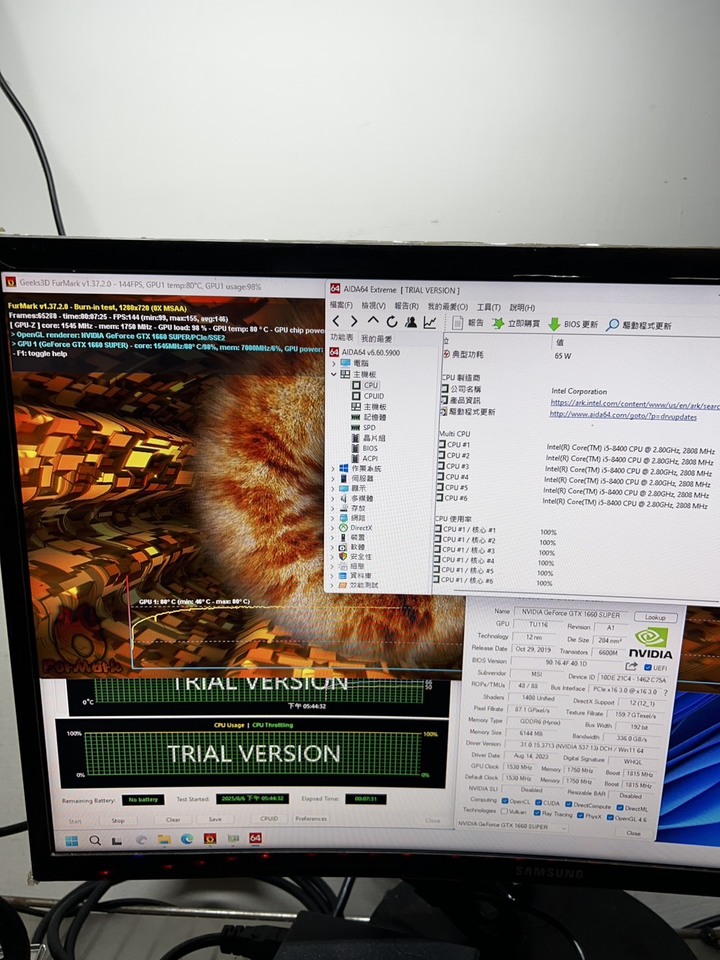Click the 立即購買 buy now button
Image resolution: width=720 pixels, height=960 pixels.
point(517,323)
